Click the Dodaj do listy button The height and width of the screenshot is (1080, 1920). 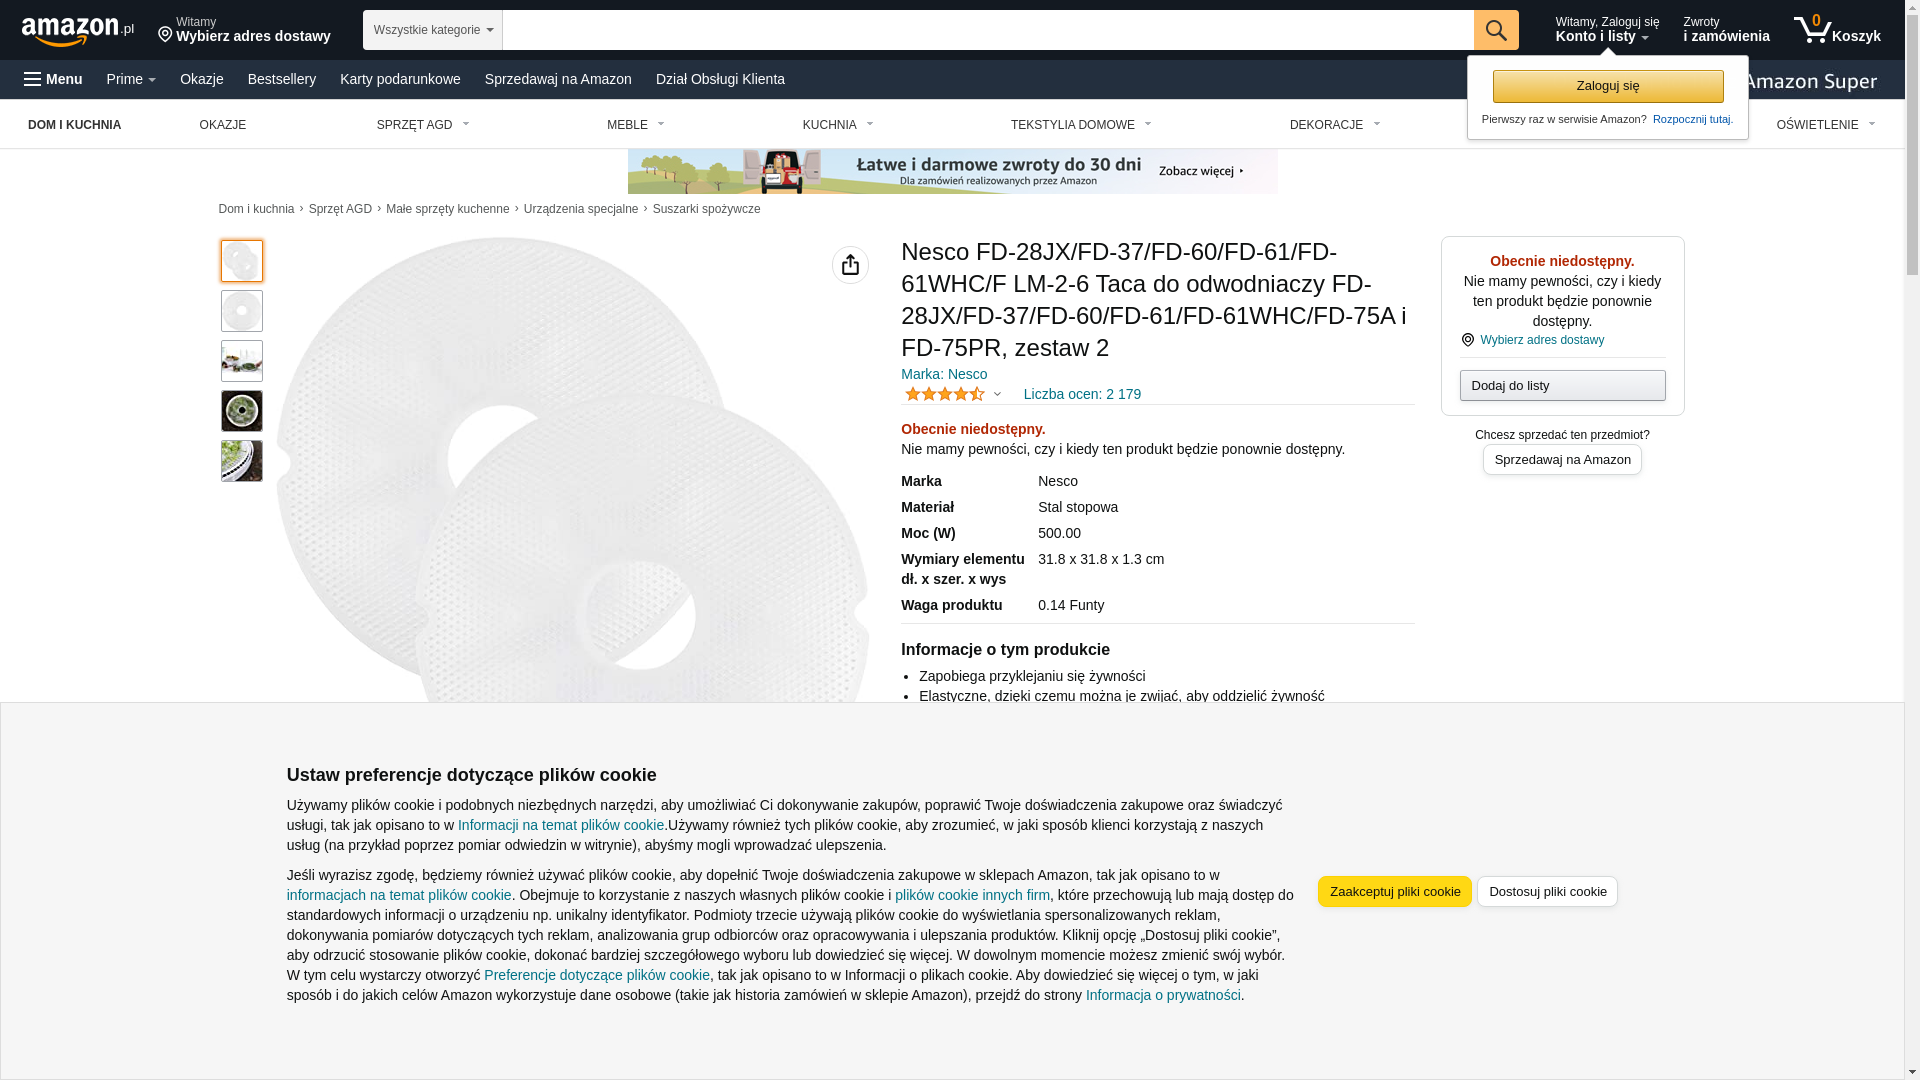coord(1563,386)
